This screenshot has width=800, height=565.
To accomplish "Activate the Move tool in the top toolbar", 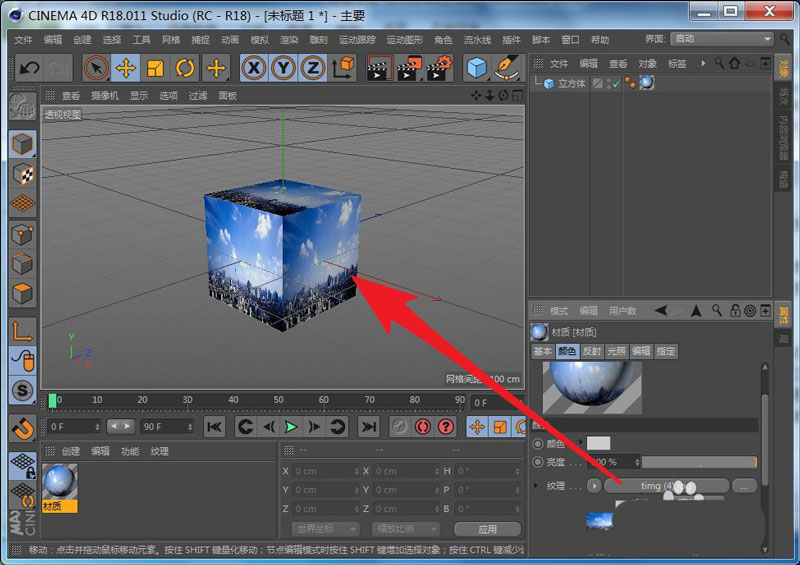I will [126, 68].
